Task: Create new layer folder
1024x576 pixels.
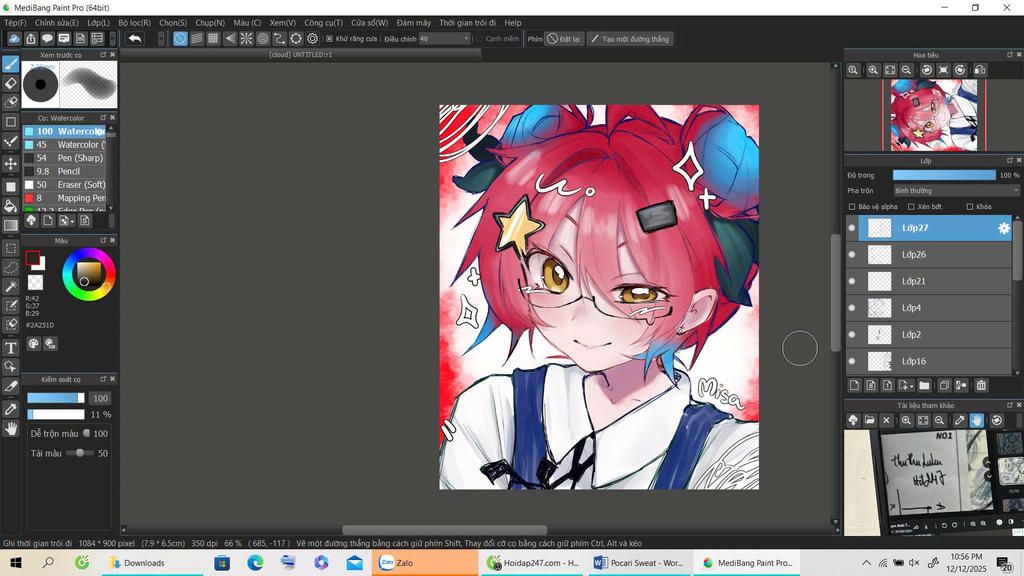Action: click(924, 385)
